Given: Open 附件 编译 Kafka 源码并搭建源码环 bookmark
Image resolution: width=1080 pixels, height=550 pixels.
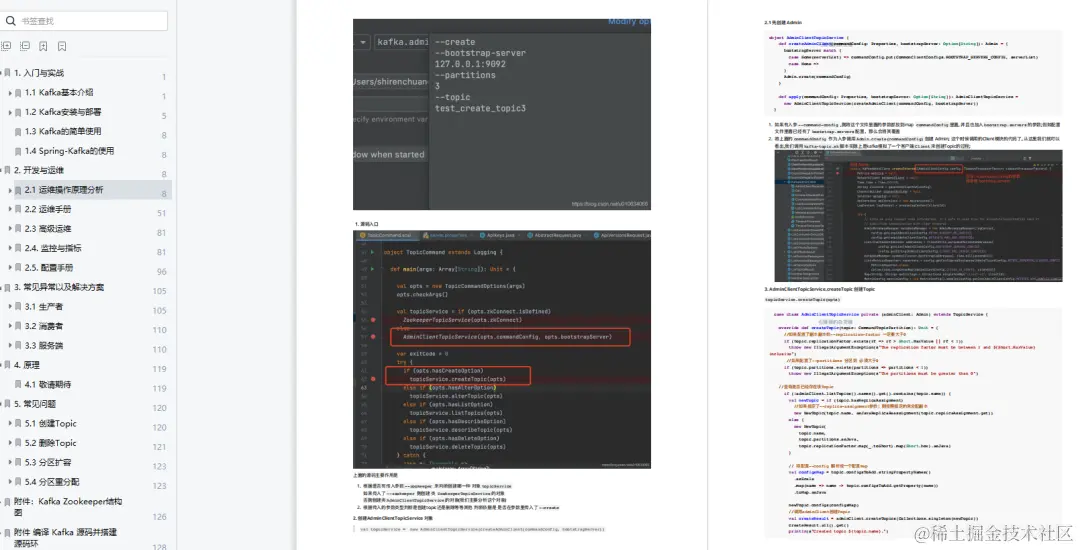Looking at the screenshot, I should tap(65, 538).
